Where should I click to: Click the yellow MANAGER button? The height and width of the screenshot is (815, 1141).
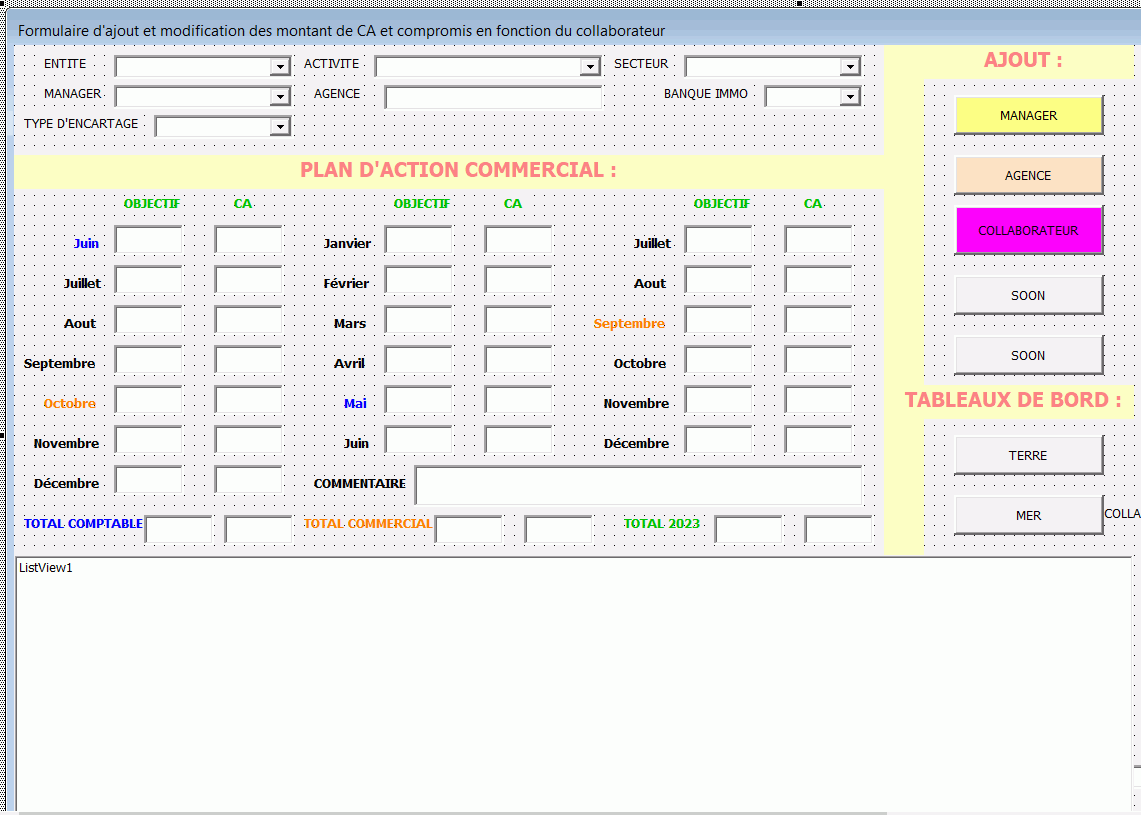point(1028,115)
